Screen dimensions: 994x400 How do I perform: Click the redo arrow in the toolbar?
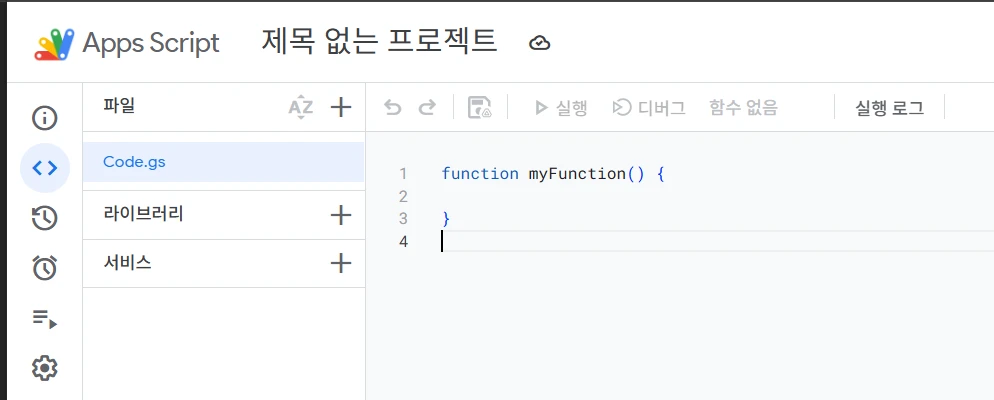pos(427,107)
